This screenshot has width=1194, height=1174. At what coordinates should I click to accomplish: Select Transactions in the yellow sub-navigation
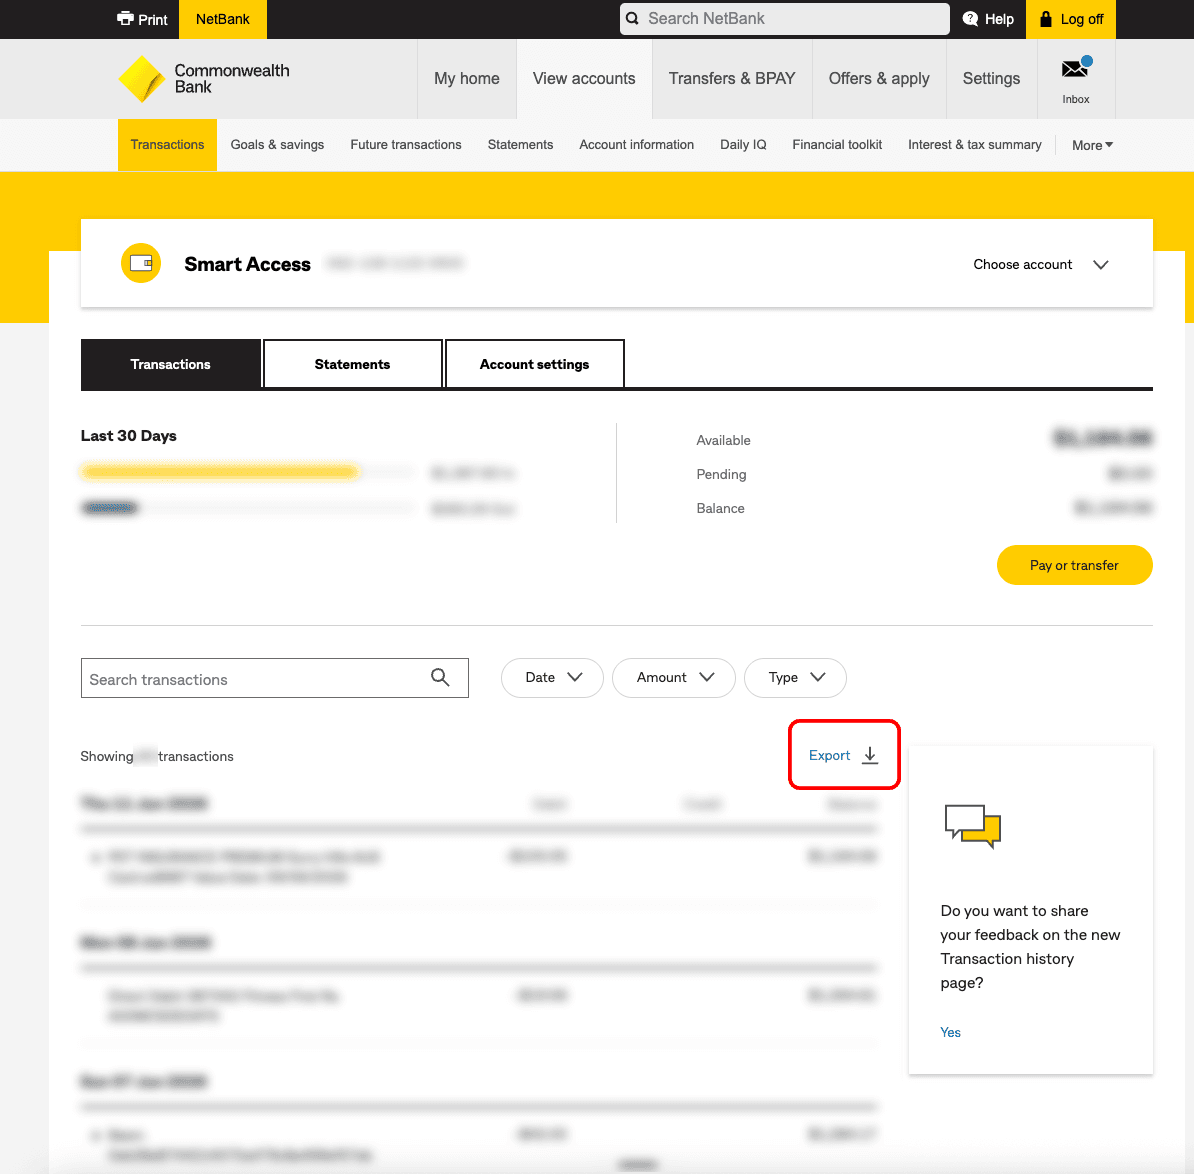tap(167, 145)
